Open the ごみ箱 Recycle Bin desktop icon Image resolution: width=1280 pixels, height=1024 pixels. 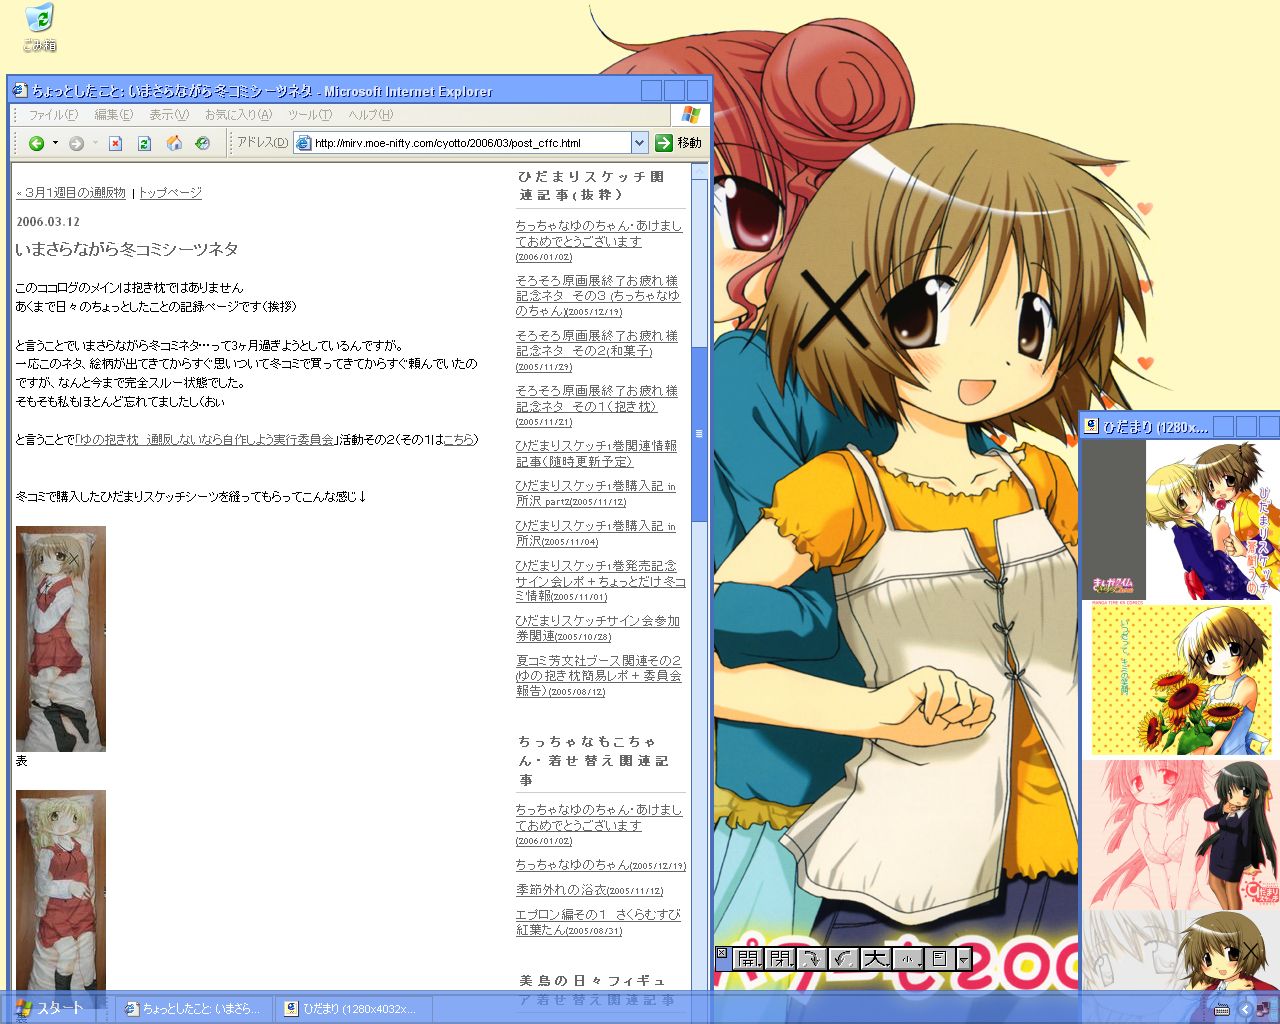[x=39, y=28]
